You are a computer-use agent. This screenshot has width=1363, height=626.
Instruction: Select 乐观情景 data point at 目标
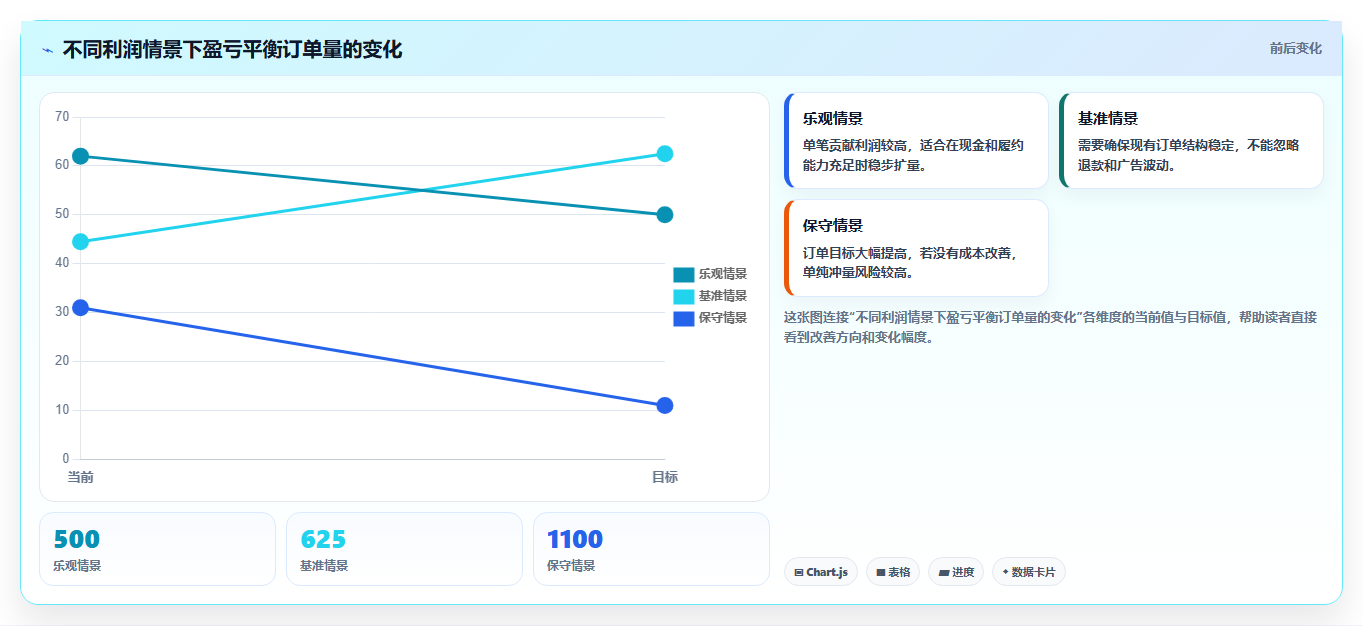point(665,215)
